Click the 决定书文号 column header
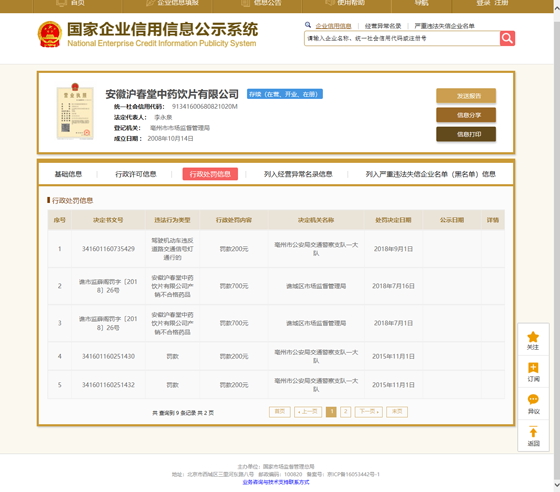This screenshot has height=492, width=560. point(108,220)
